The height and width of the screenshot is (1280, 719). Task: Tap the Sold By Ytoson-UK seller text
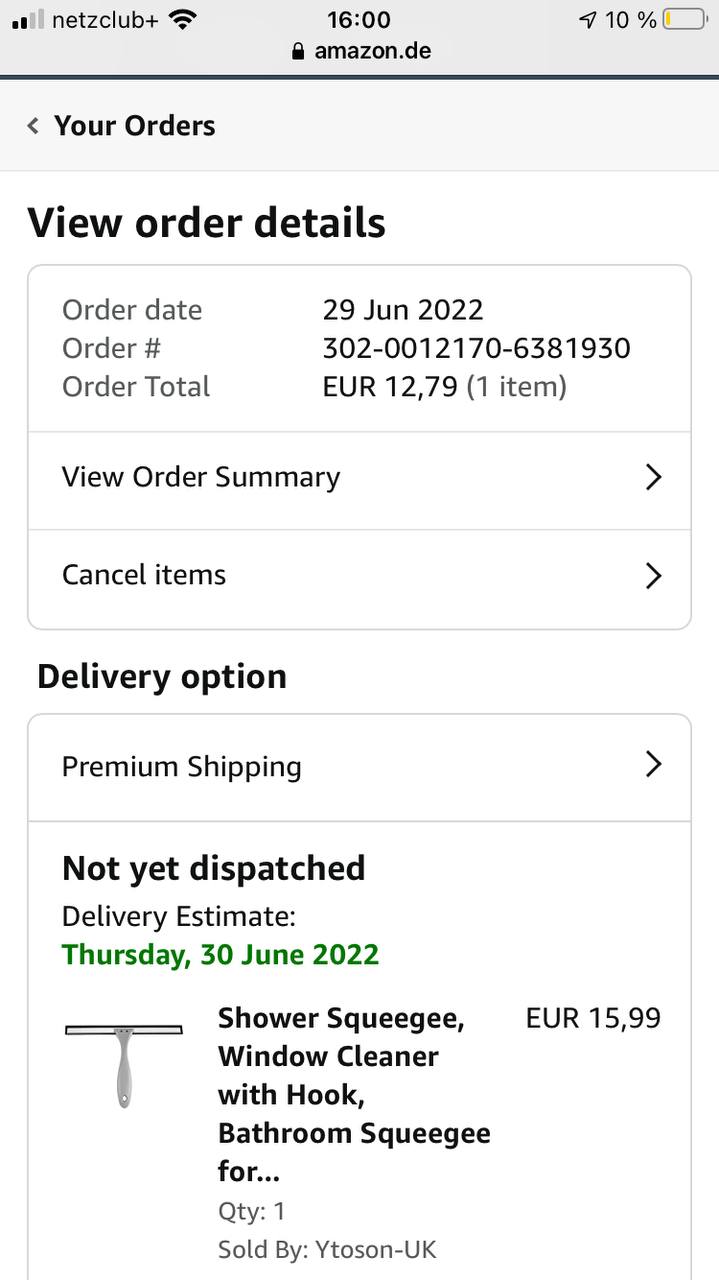point(327,1249)
